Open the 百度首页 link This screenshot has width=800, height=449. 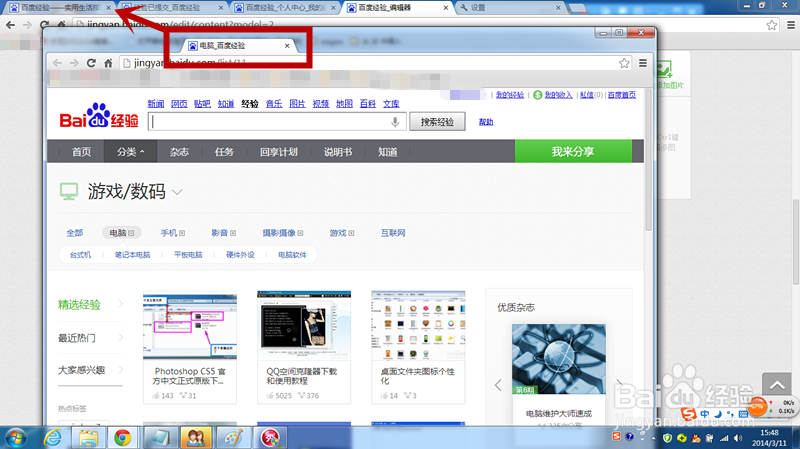pos(621,95)
